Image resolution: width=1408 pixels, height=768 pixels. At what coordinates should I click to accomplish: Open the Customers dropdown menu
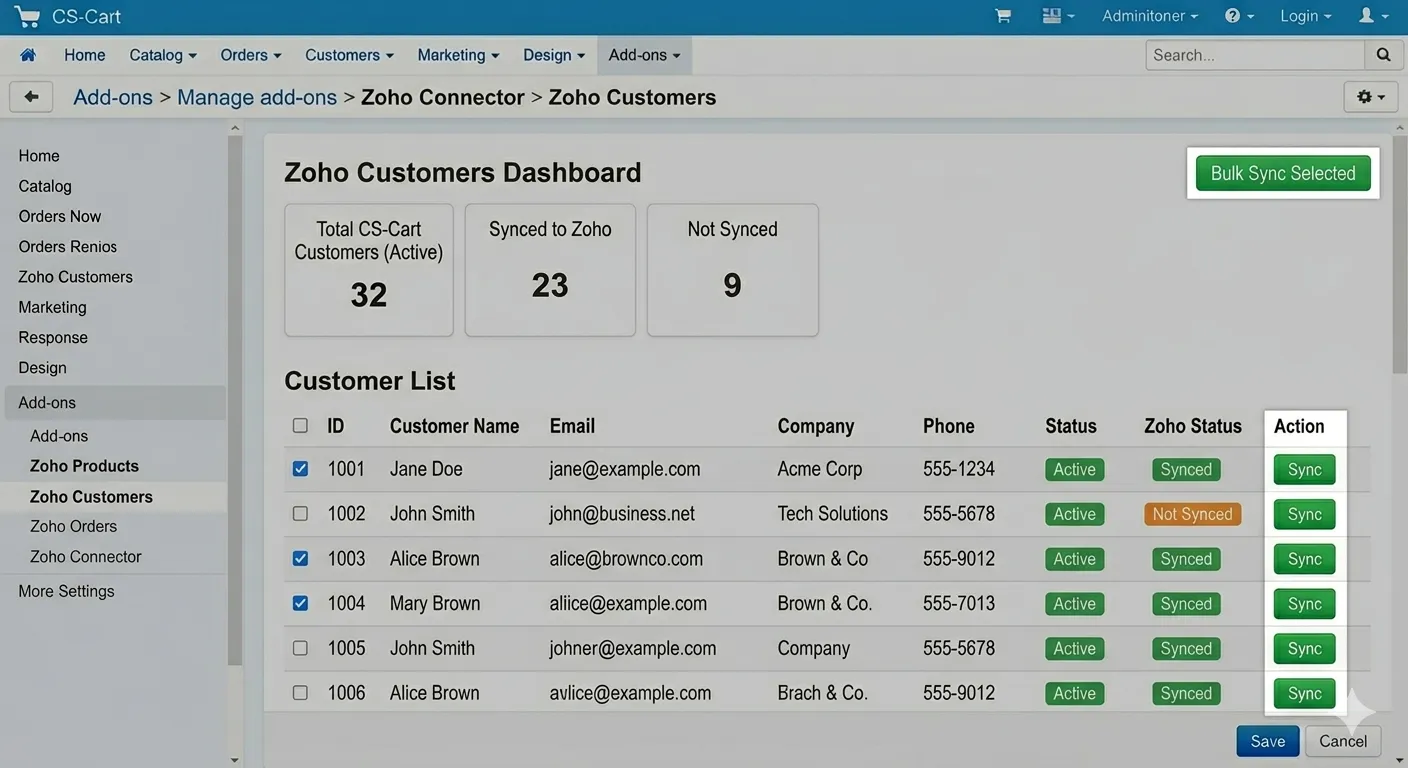[349, 55]
